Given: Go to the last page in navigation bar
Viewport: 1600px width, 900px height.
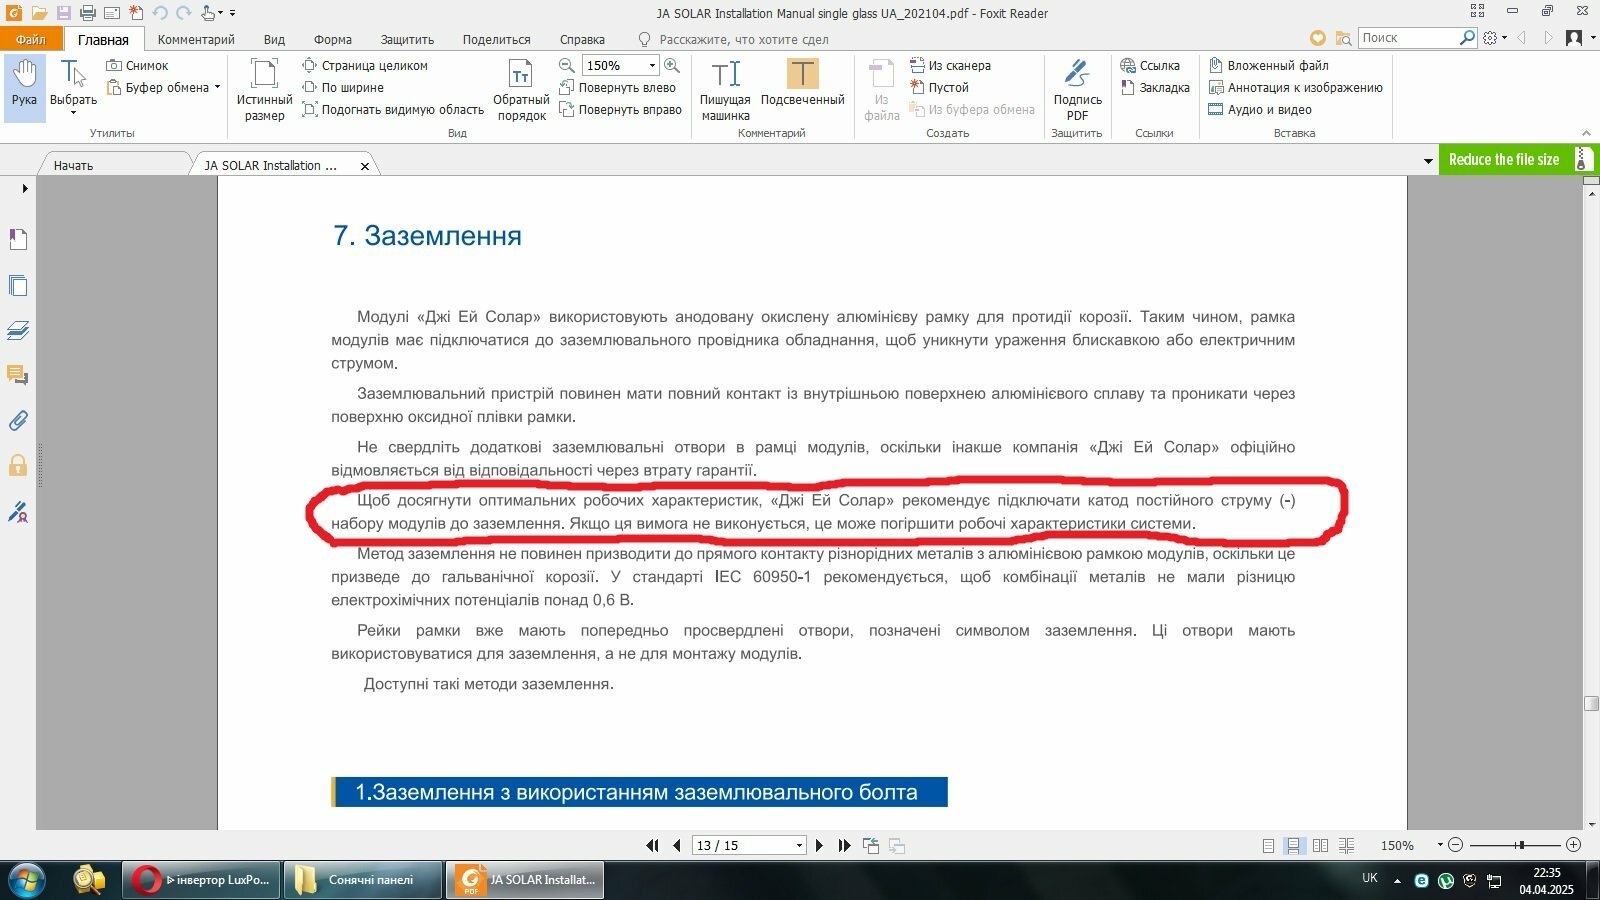Looking at the screenshot, I should (x=844, y=846).
